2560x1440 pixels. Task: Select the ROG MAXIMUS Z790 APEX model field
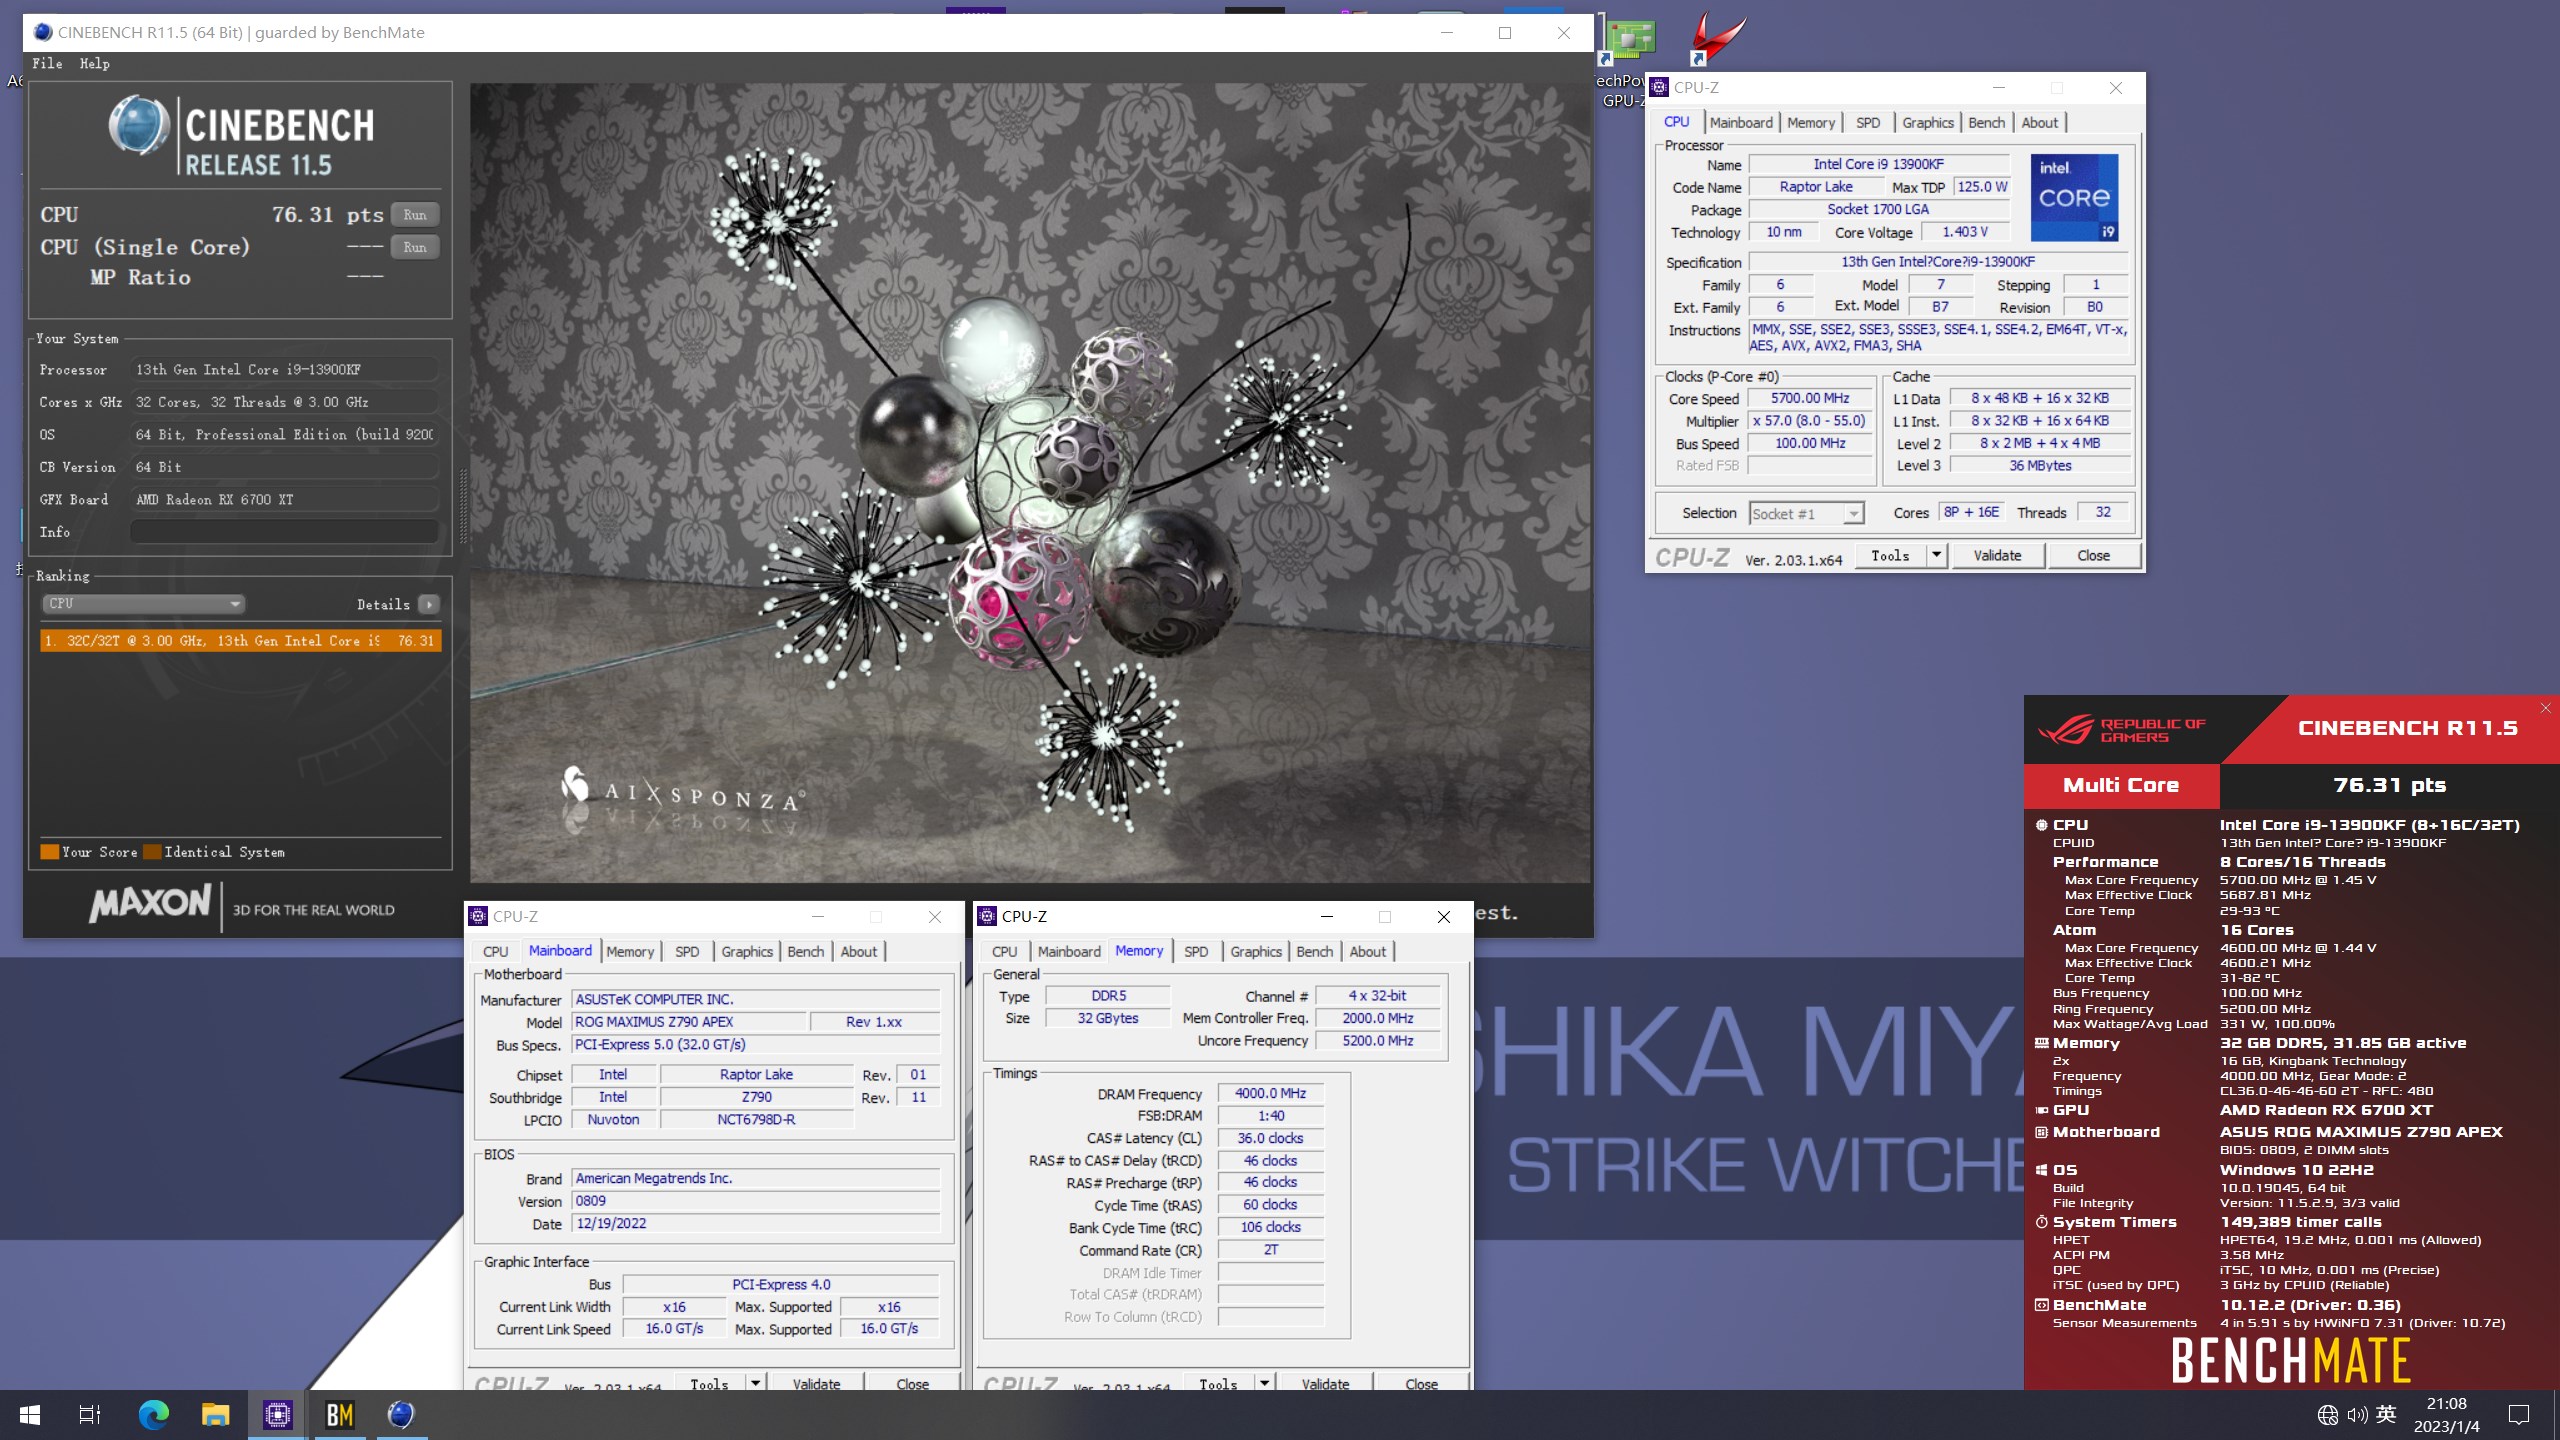coord(689,1022)
